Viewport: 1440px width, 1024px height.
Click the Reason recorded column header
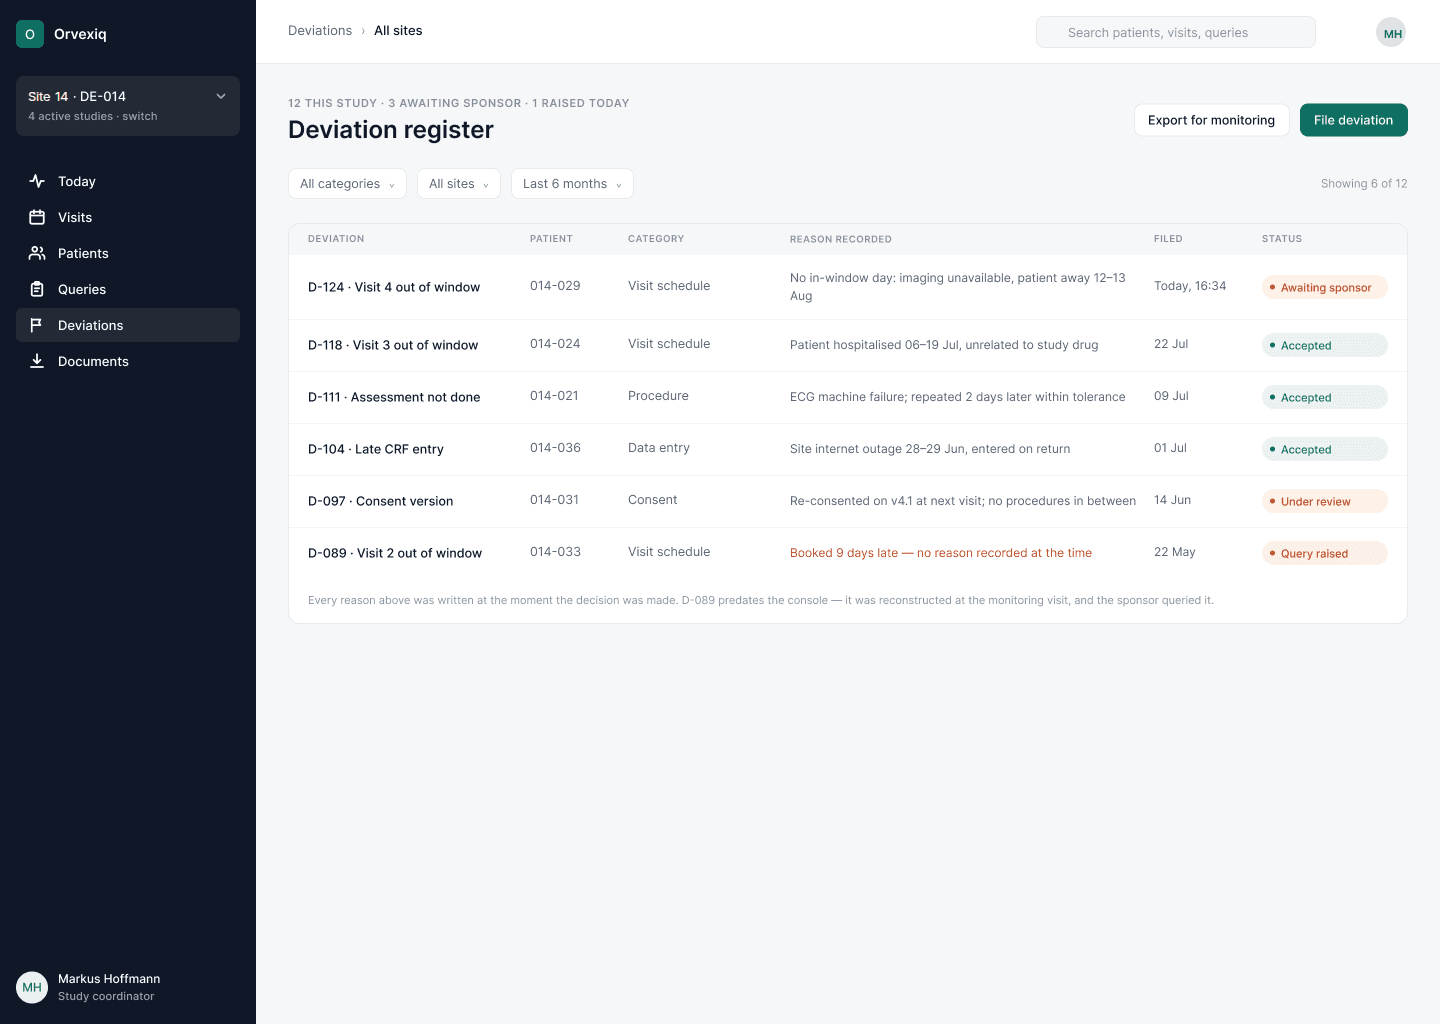[x=841, y=239]
